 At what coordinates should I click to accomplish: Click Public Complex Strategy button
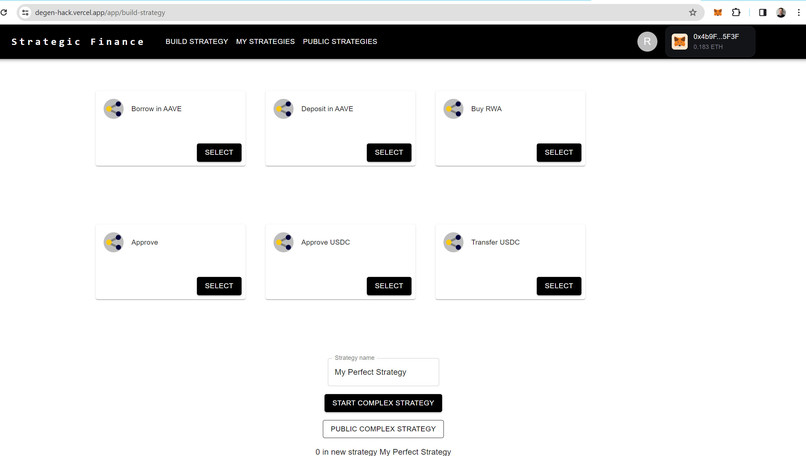[383, 429]
